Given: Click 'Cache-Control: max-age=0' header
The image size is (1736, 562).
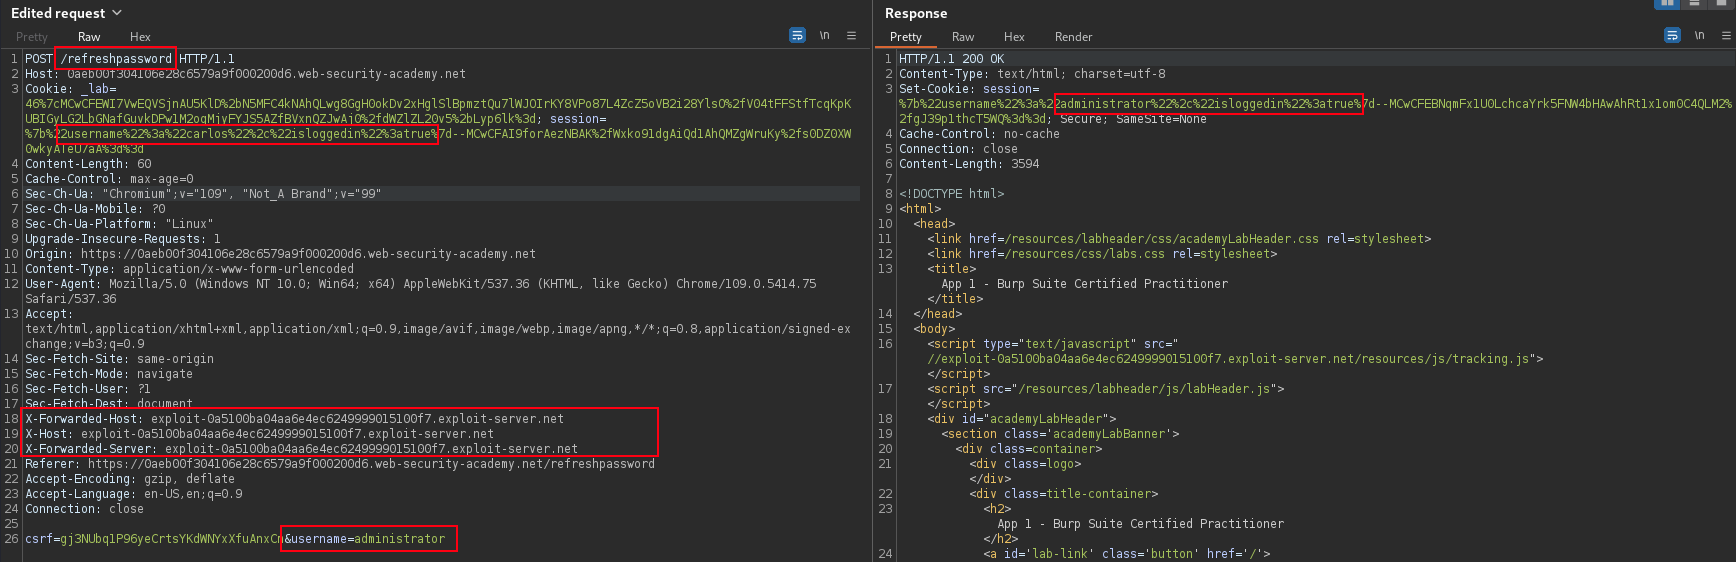Looking at the screenshot, I should 109,179.
